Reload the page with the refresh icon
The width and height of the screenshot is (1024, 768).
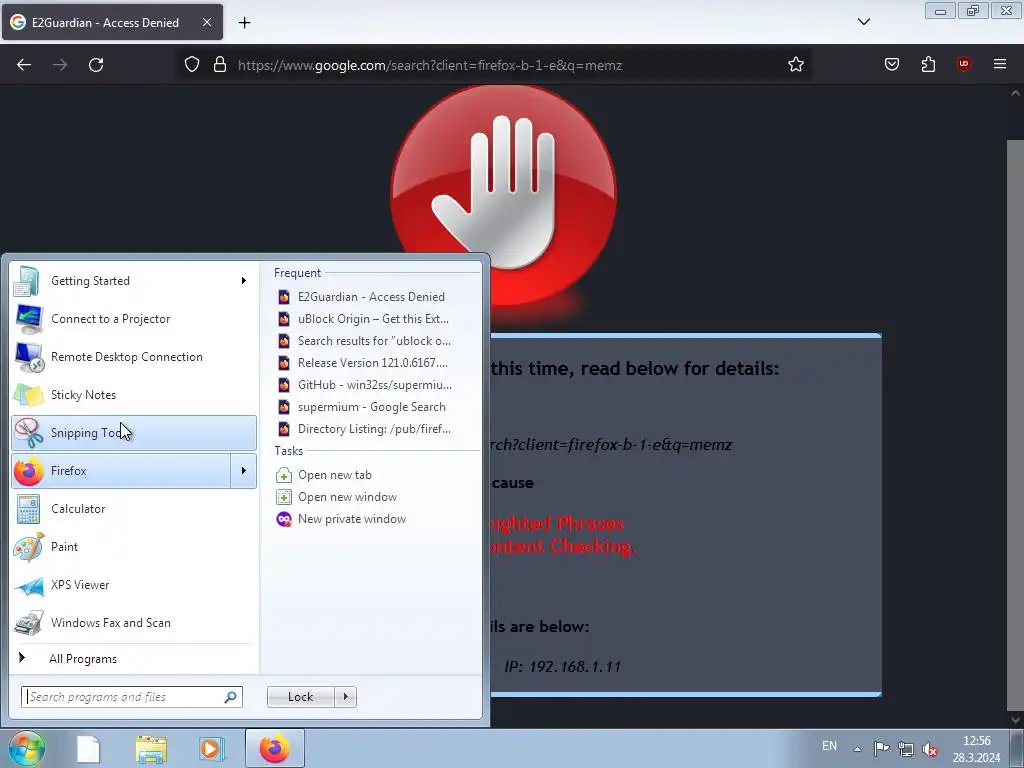pos(96,65)
